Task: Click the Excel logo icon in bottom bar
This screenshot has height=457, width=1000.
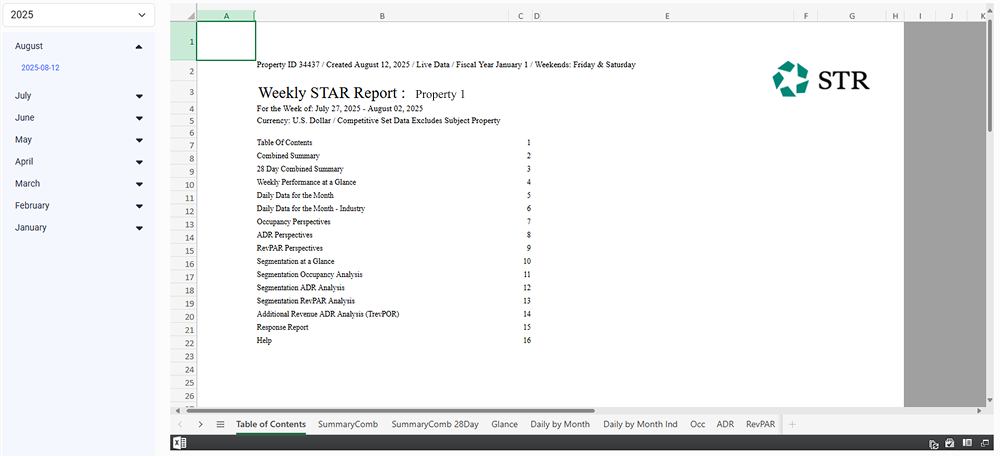Action: pyautogui.click(x=180, y=443)
